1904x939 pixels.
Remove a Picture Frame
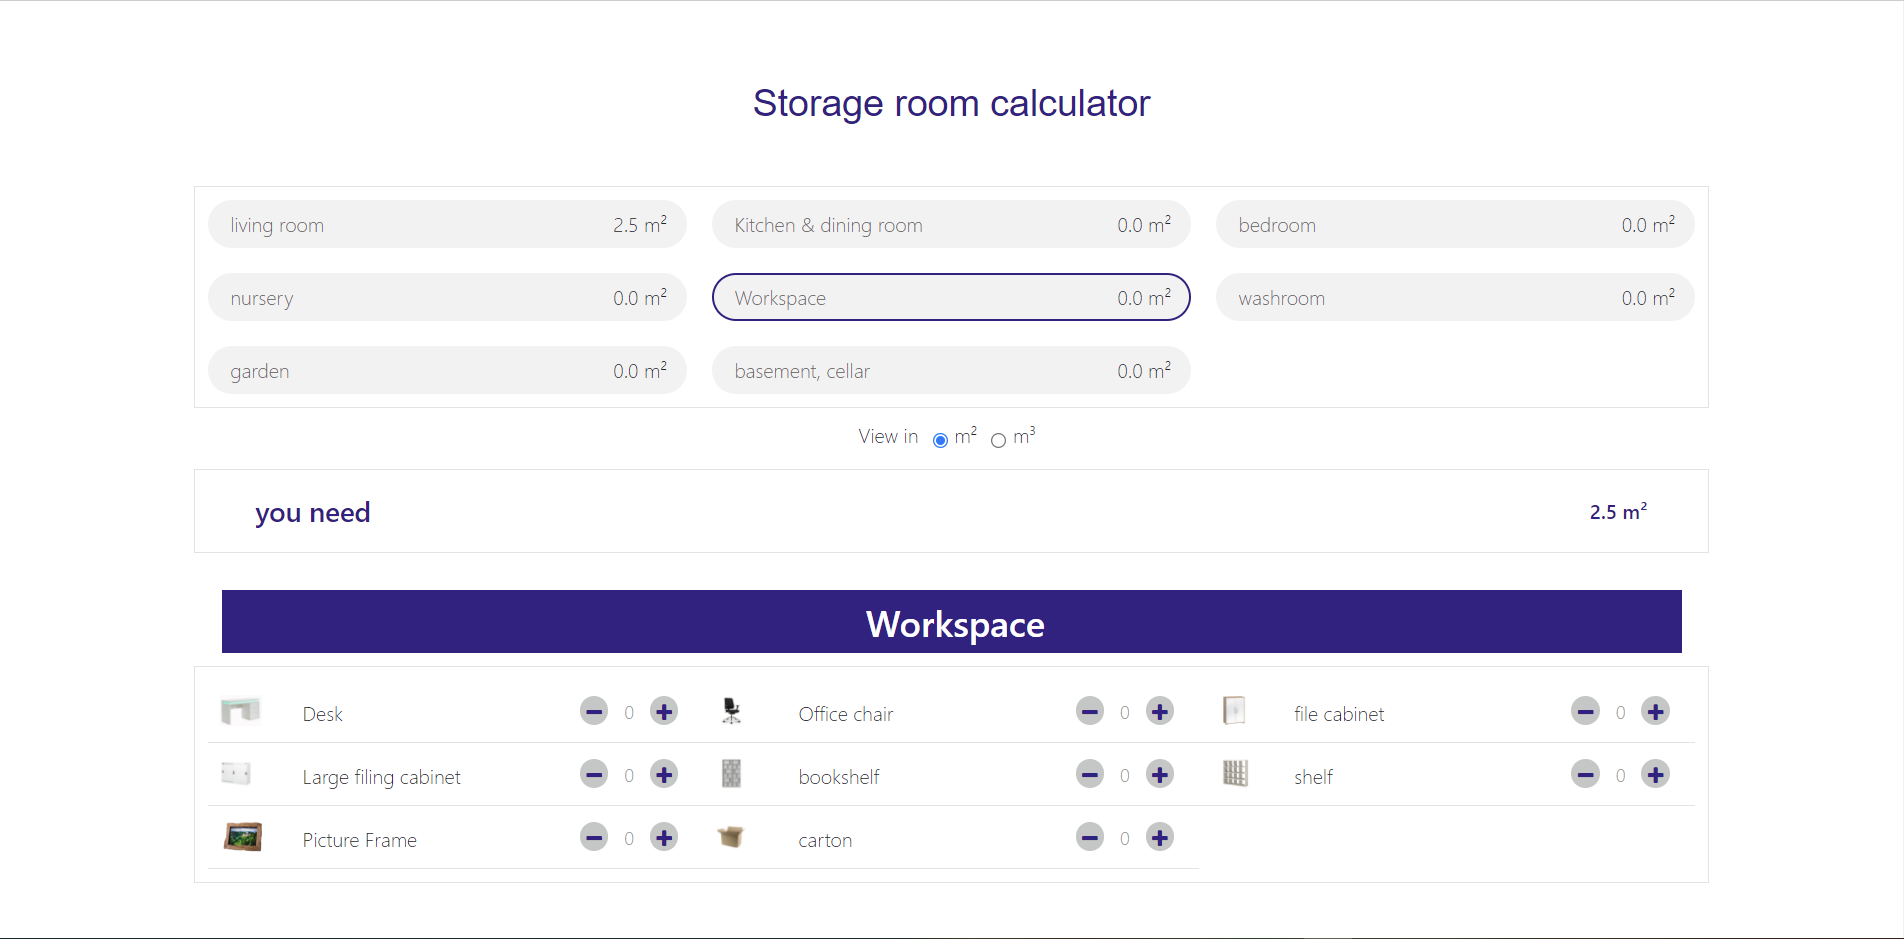[x=594, y=838]
